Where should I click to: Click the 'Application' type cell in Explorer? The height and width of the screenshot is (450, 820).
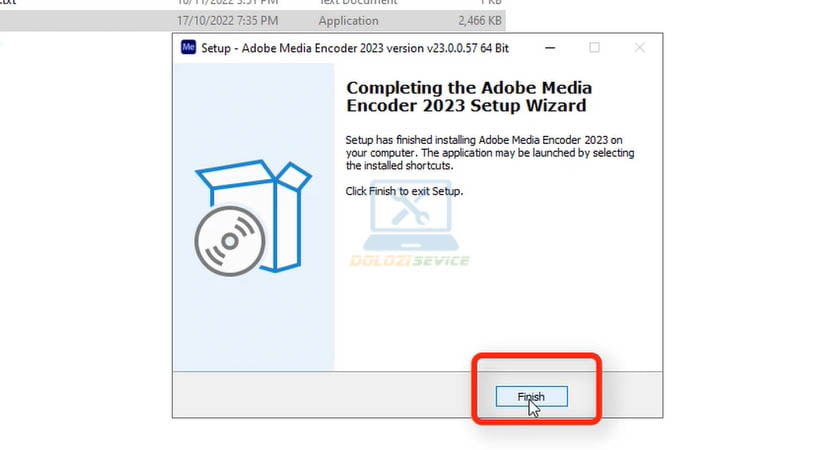click(x=348, y=20)
